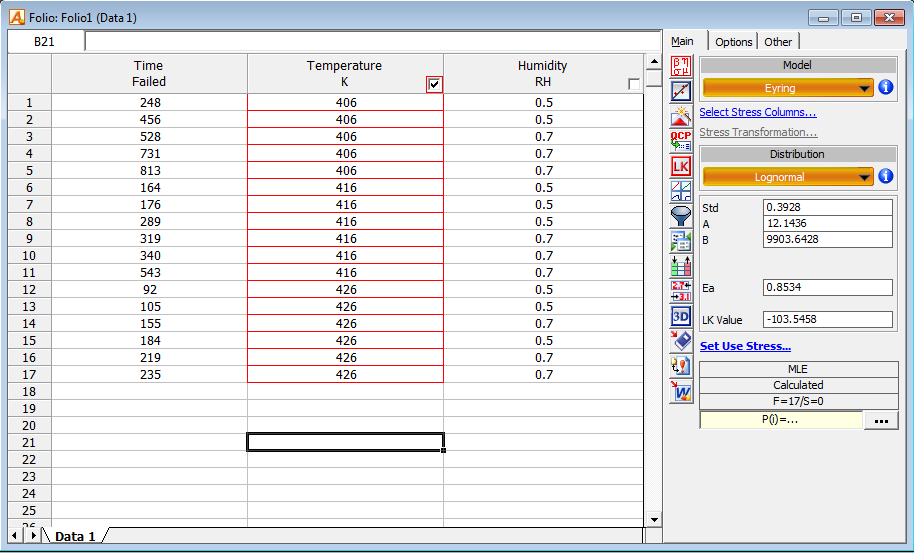Click the sheet tab scroll right arrow

click(33, 535)
